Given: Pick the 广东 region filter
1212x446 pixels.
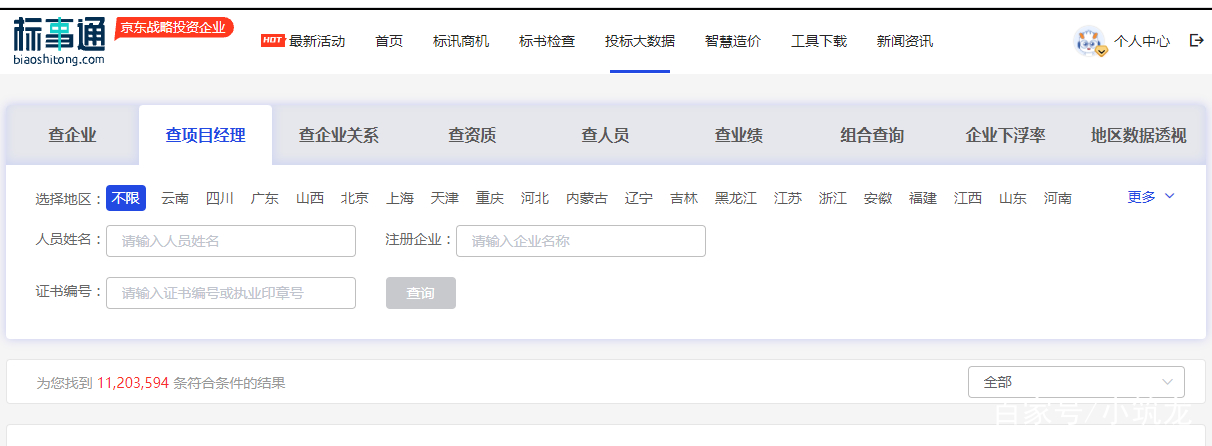Looking at the screenshot, I should [265, 198].
